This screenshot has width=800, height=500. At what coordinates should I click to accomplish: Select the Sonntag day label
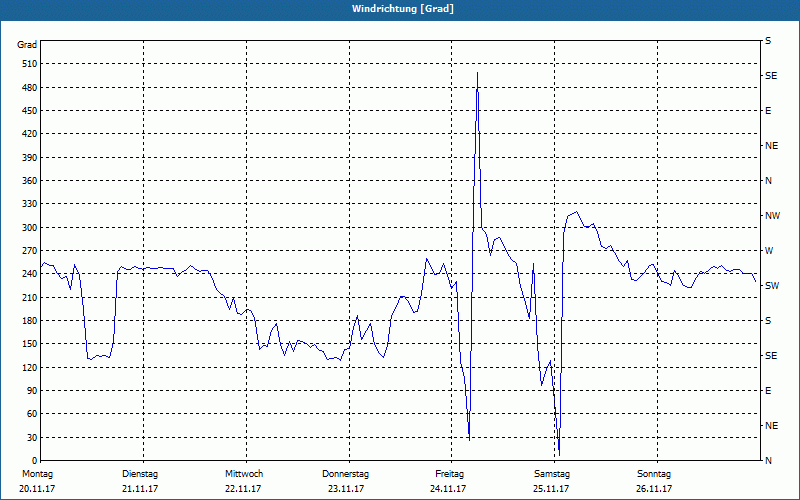[x=654, y=474]
